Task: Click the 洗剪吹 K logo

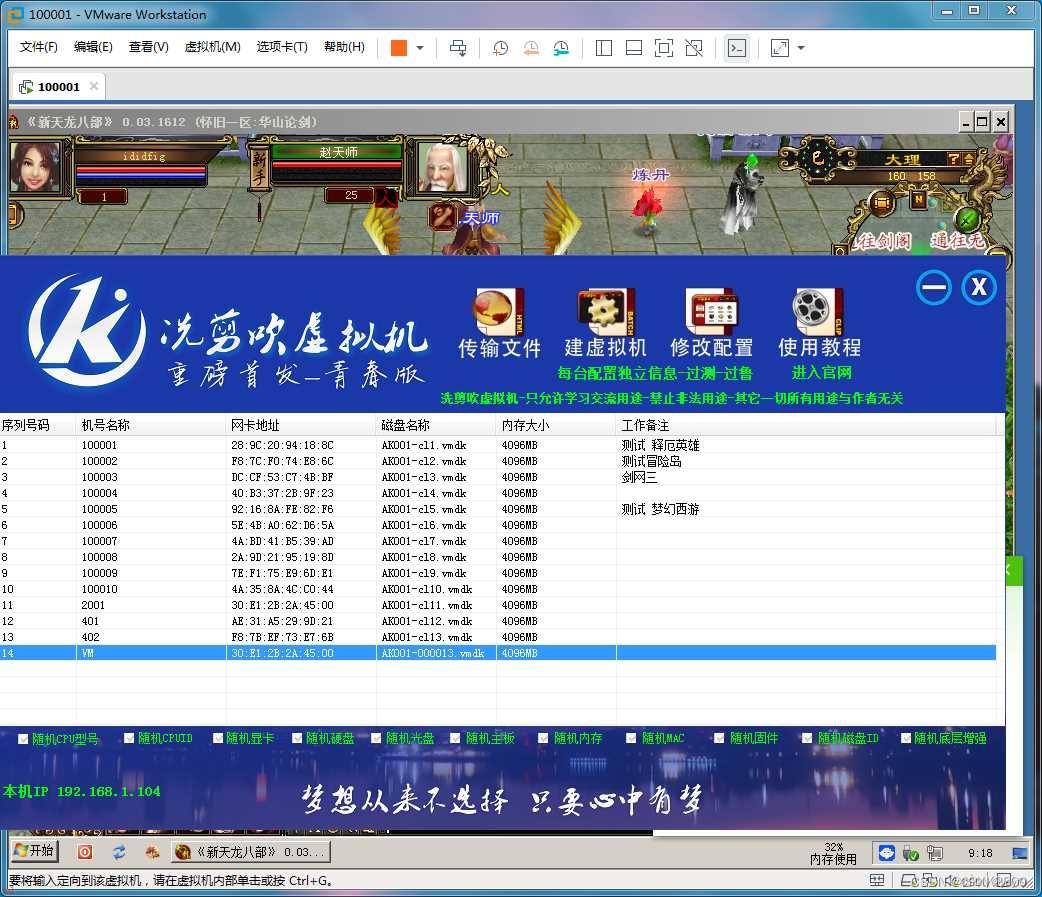Action: pyautogui.click(x=86, y=330)
